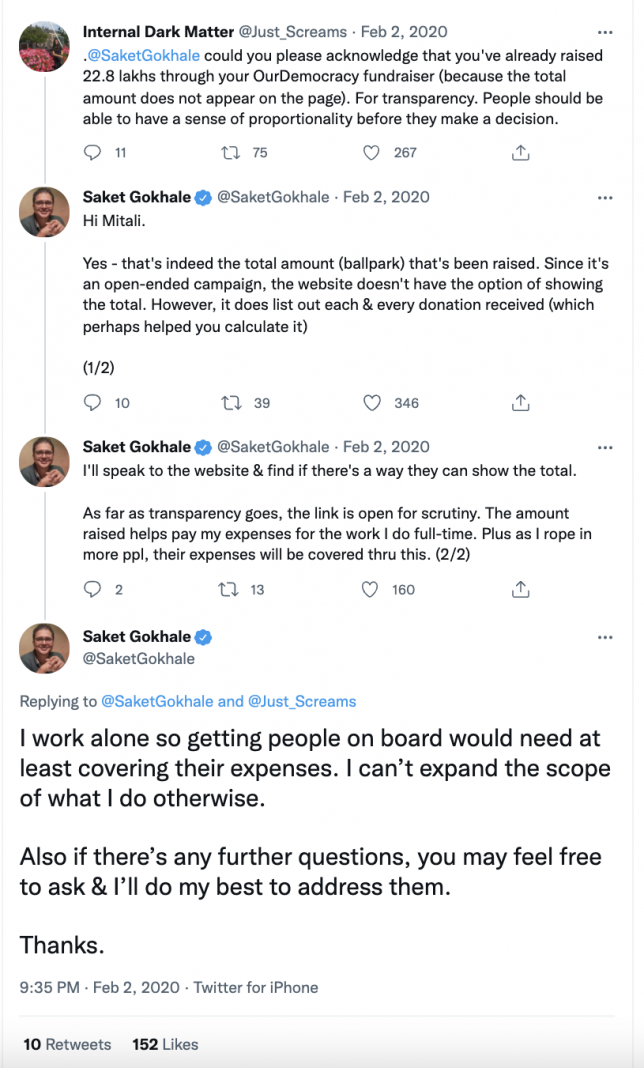Open more options on the main tweet

coord(604,637)
